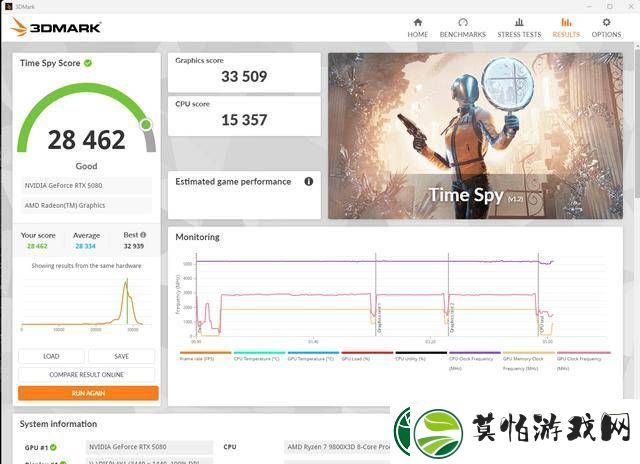
Task: Open the OPTIONS tab
Action: click(x=606, y=28)
